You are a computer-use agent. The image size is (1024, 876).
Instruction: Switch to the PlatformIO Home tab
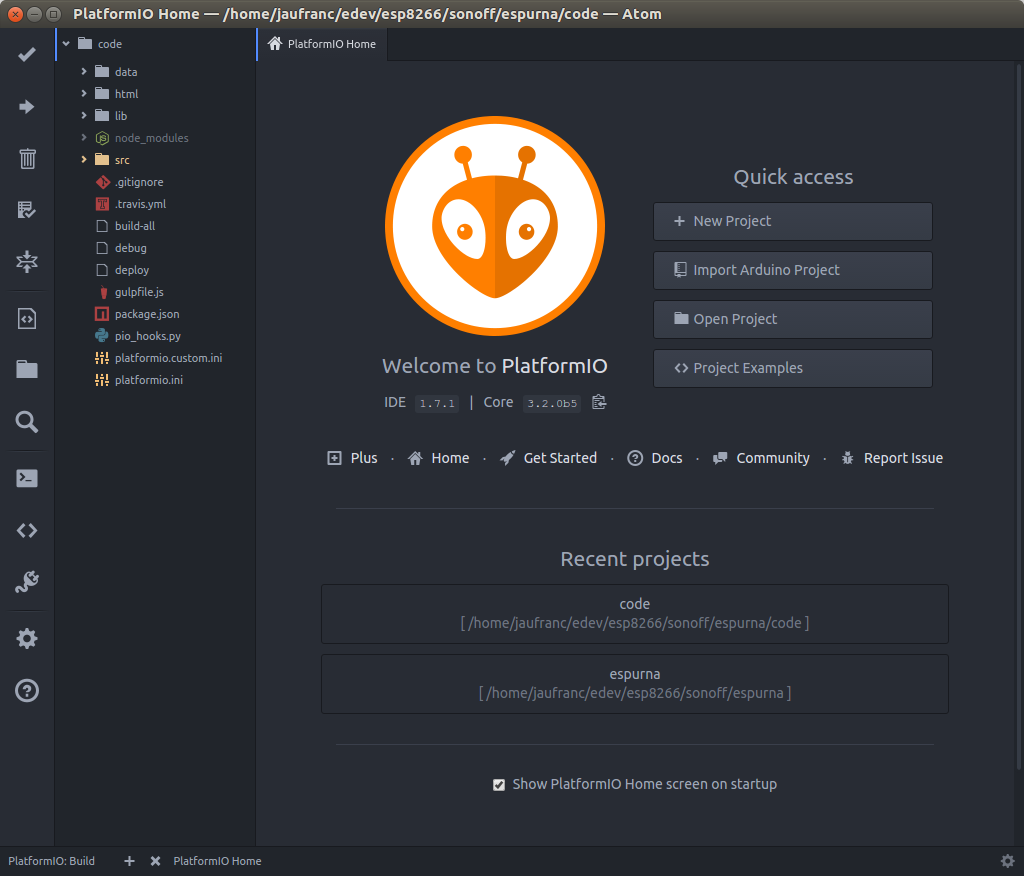(322, 44)
